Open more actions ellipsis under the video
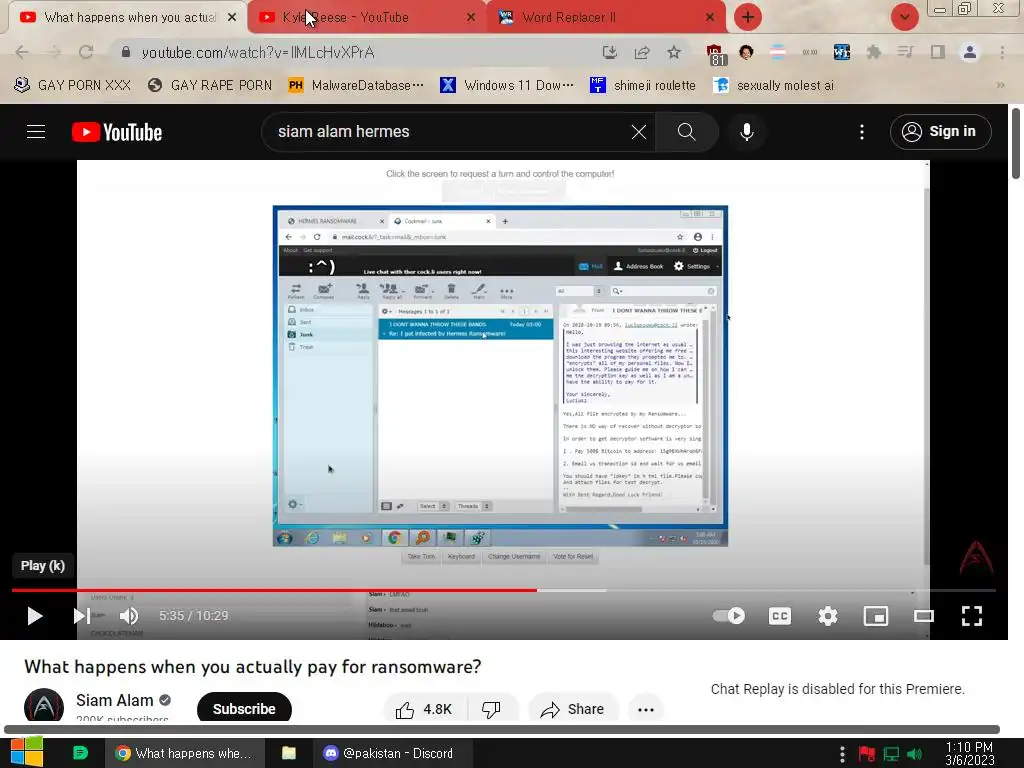 [x=646, y=709]
